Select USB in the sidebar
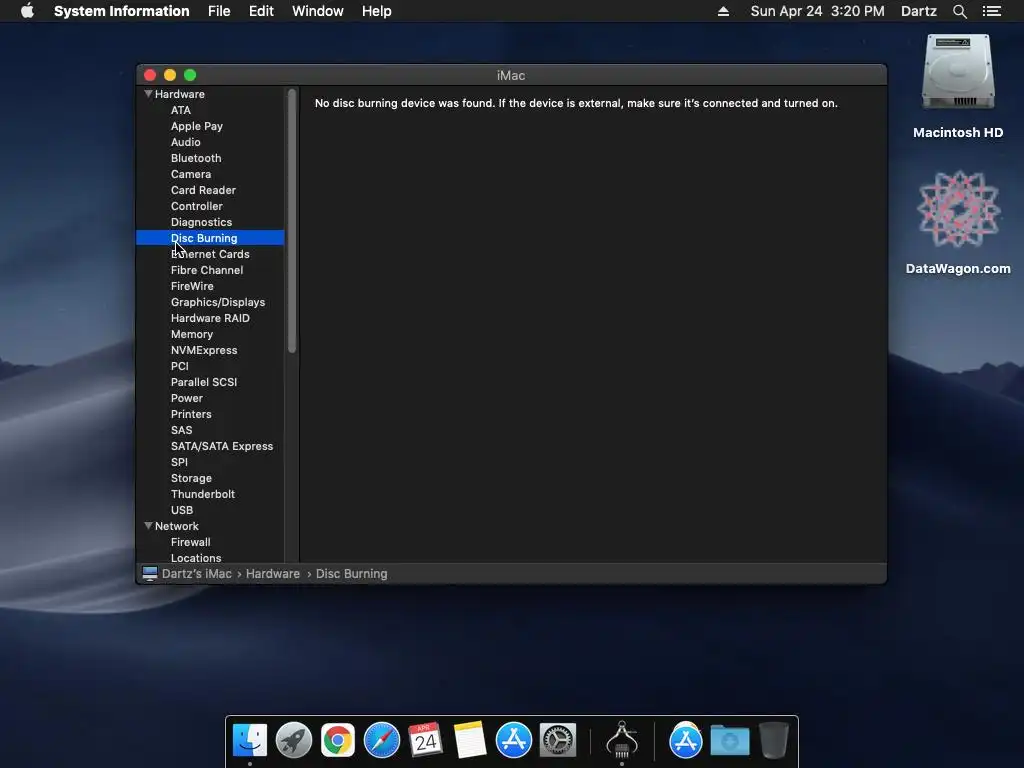 point(182,510)
